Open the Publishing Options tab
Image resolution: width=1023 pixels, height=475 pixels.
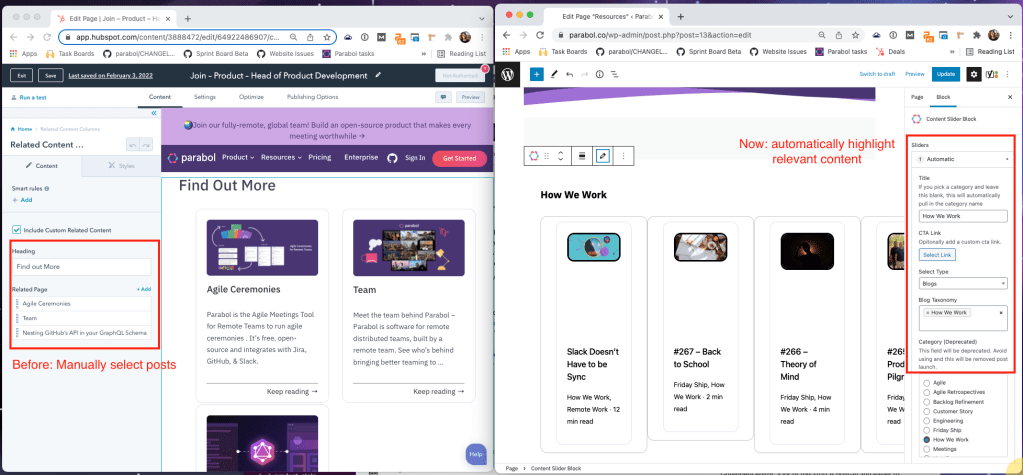pyautogui.click(x=313, y=97)
